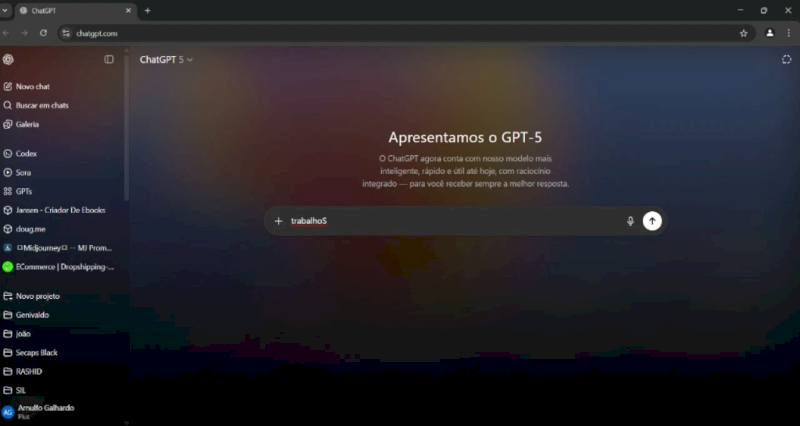Click the Plus plan label under username

pos(23,417)
